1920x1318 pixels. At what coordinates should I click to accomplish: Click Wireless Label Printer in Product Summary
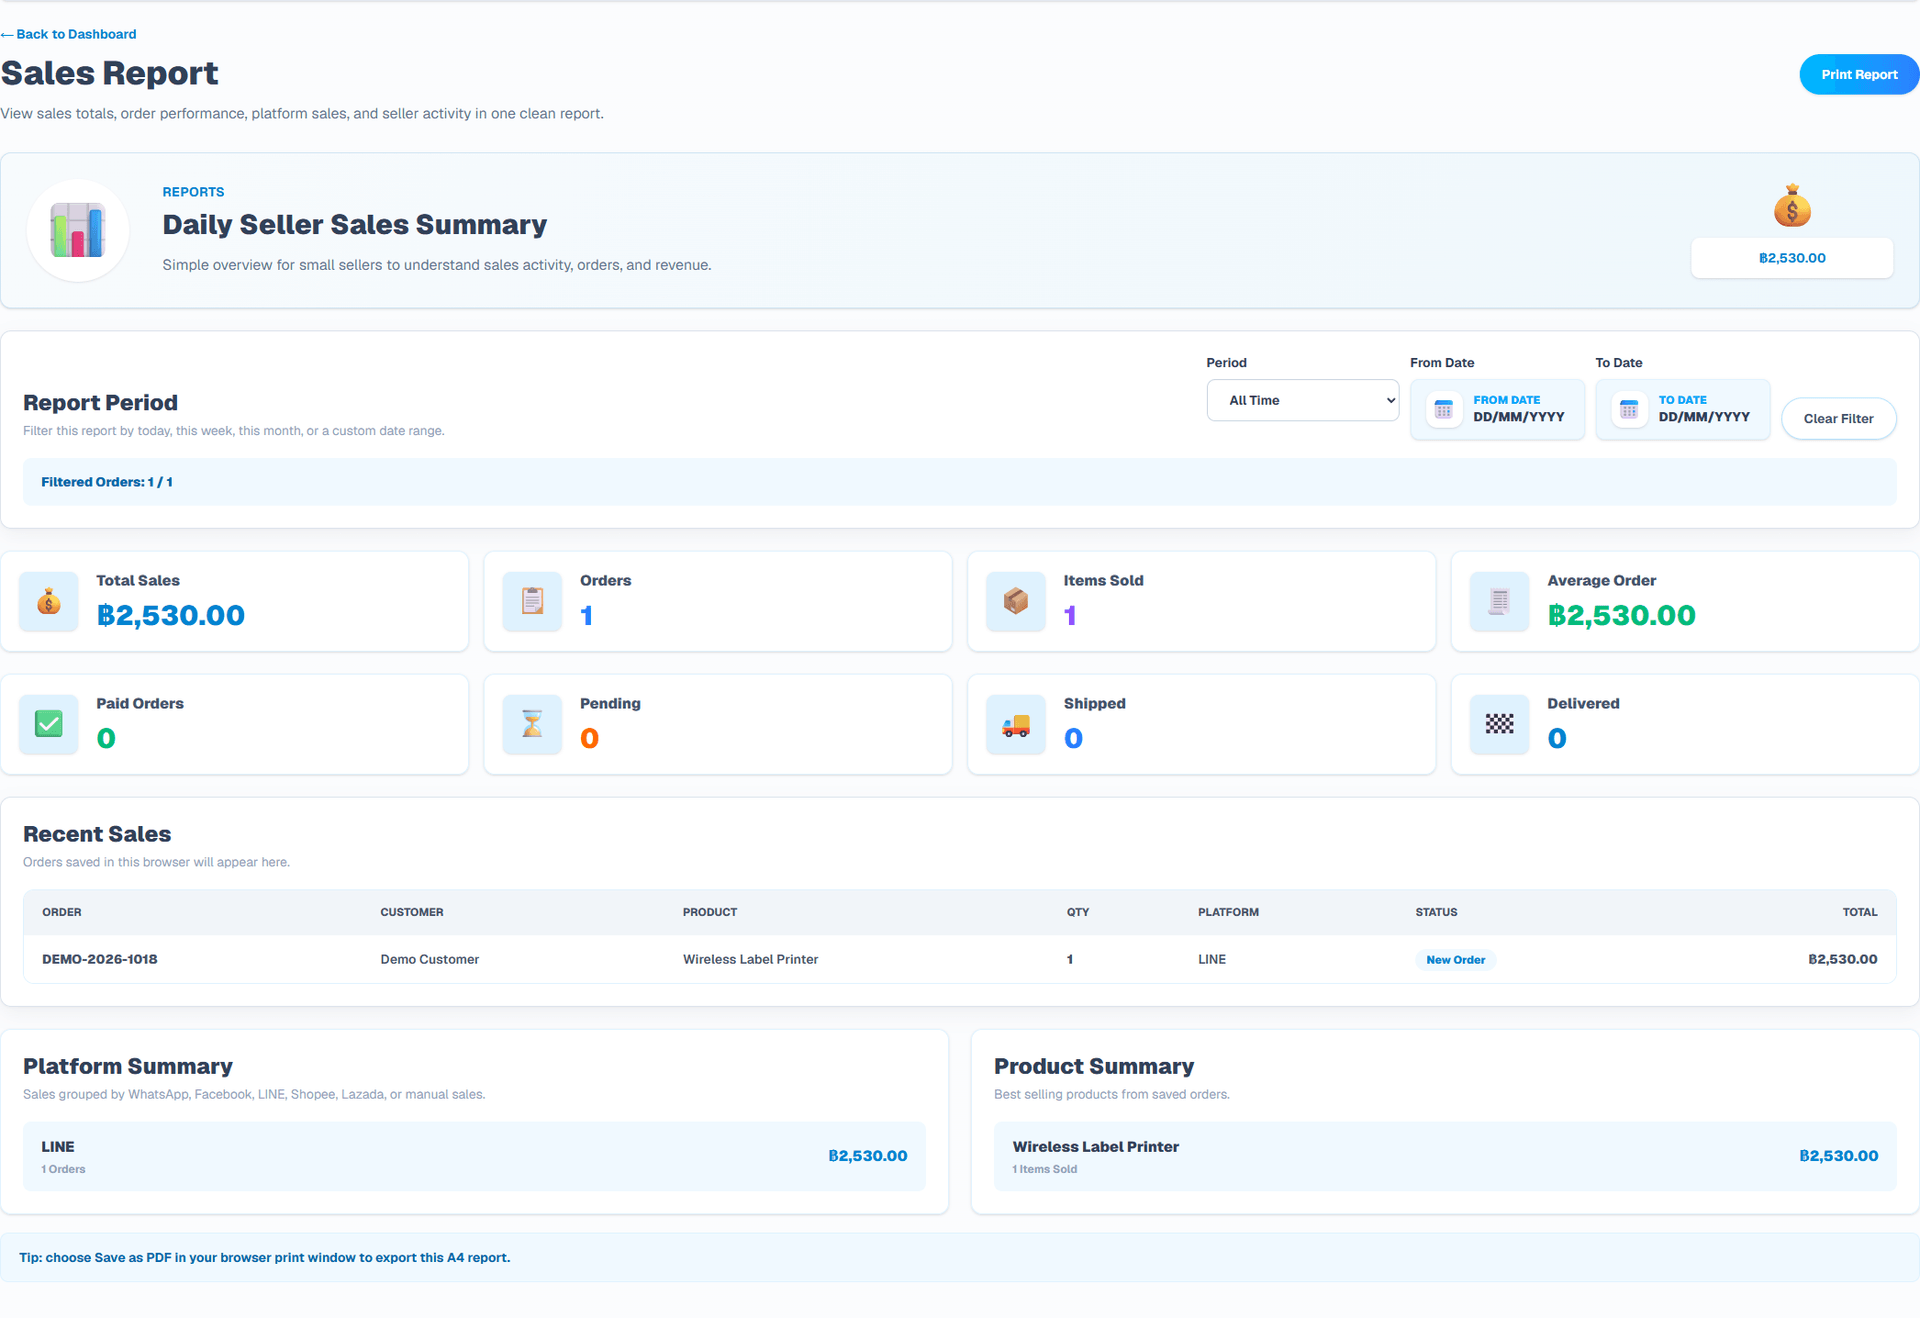click(1445, 1156)
